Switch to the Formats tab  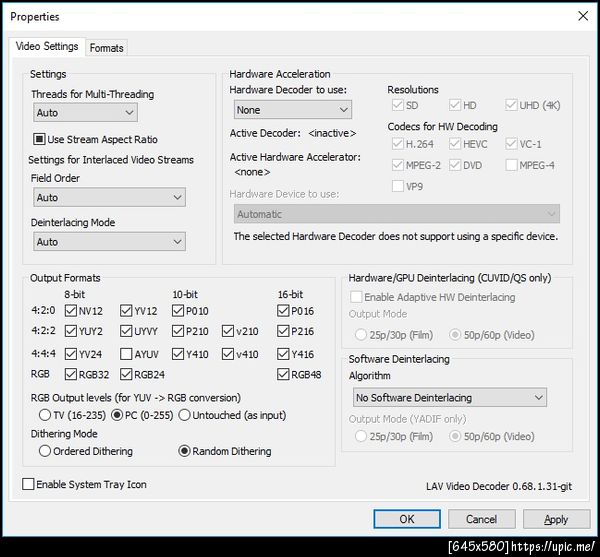point(106,48)
